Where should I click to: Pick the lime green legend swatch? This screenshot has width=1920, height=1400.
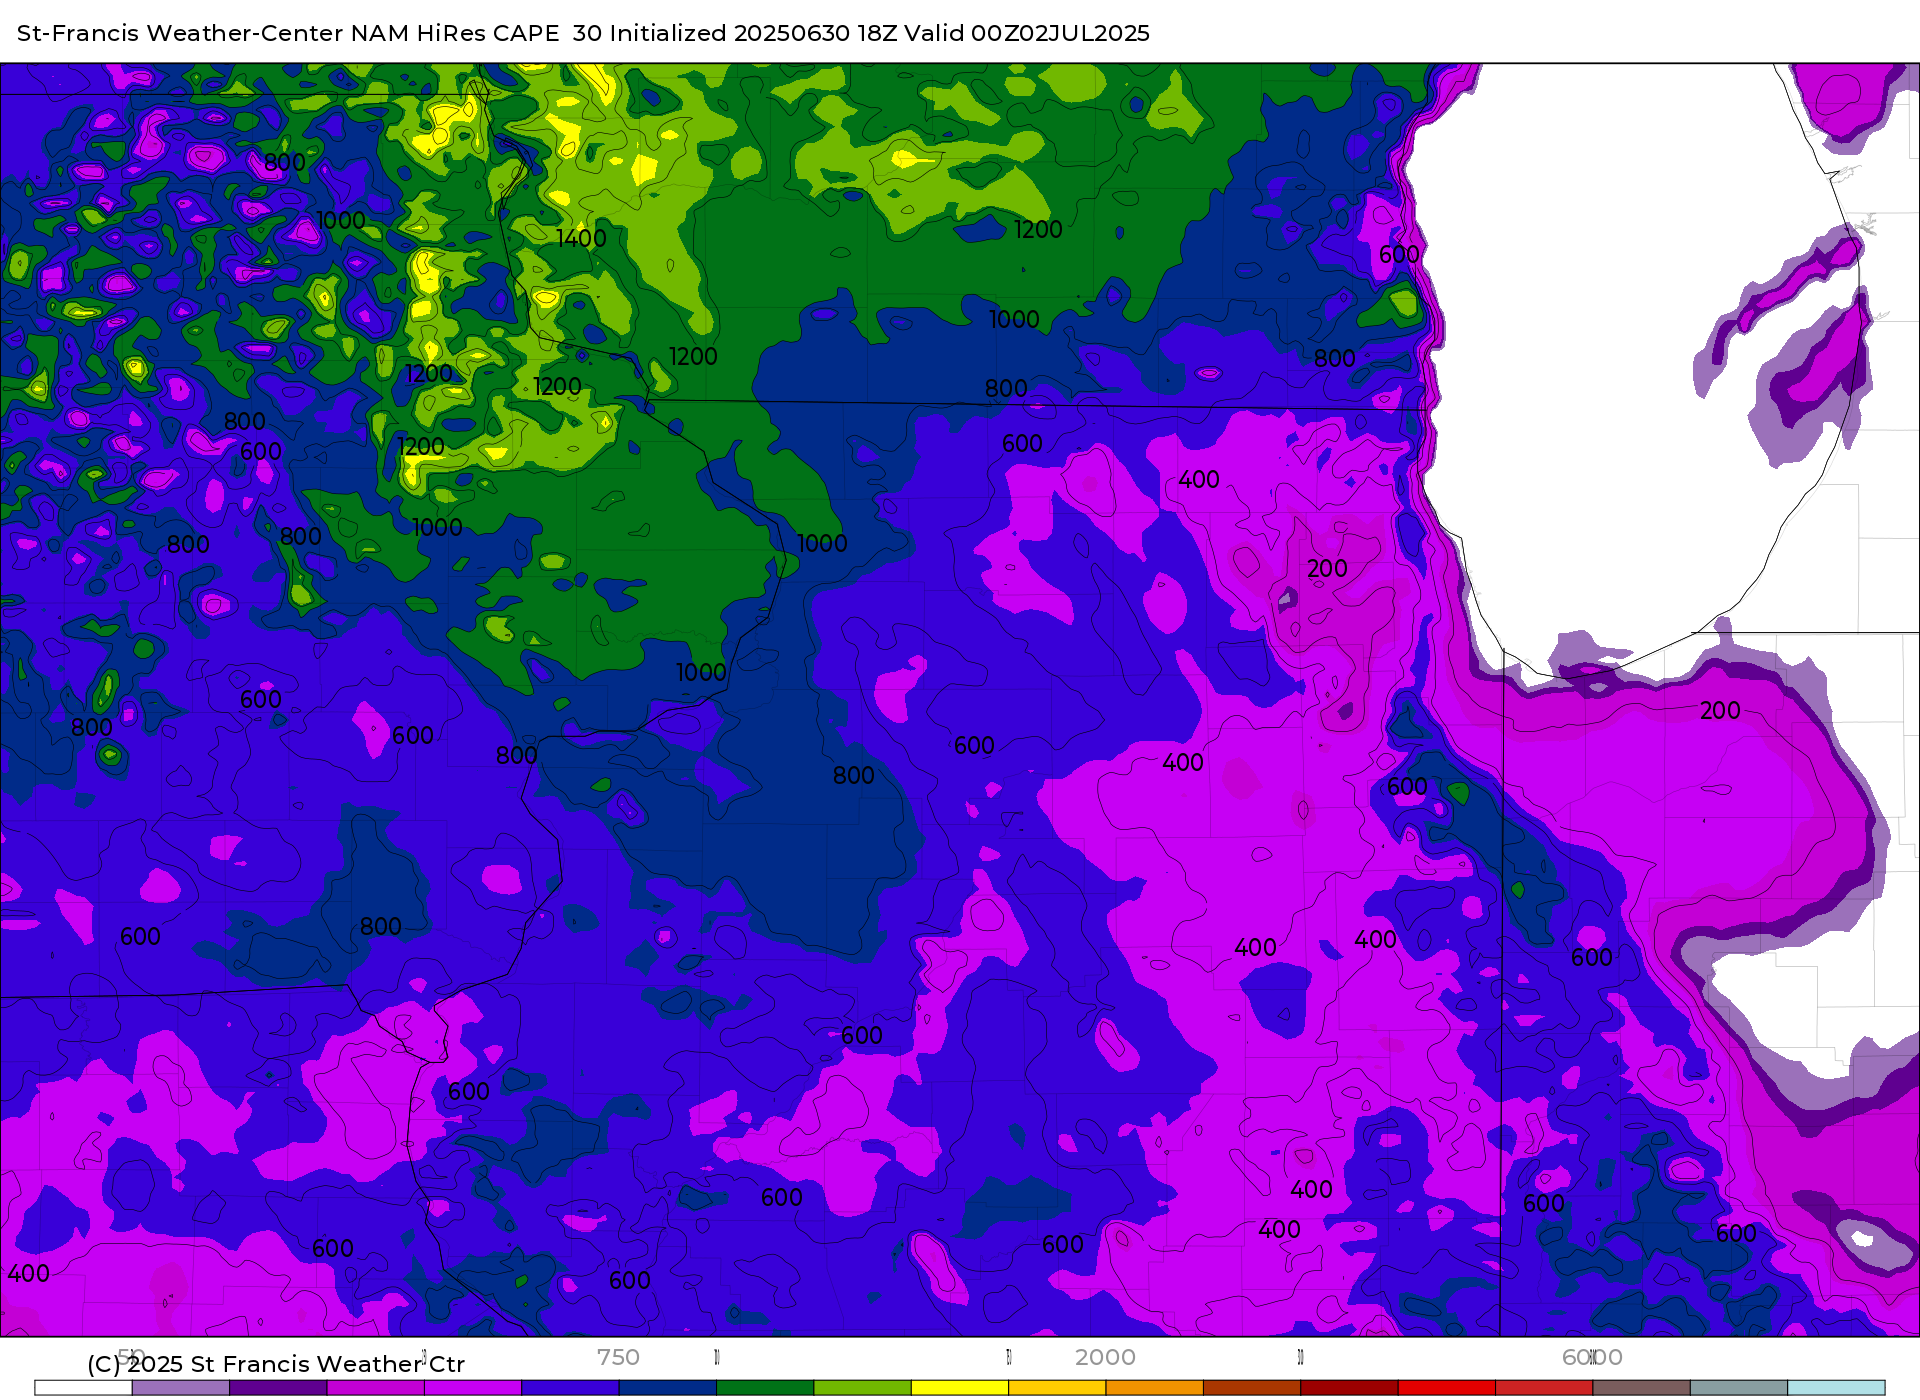(863, 1388)
